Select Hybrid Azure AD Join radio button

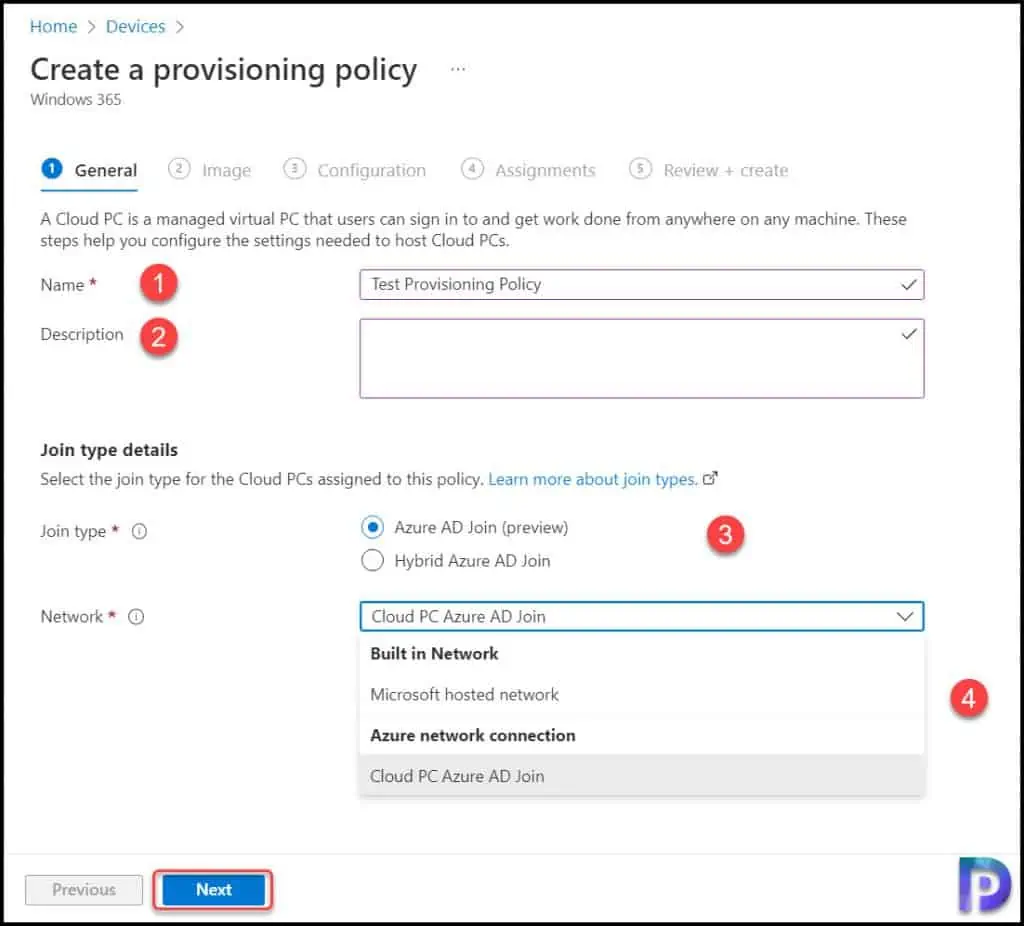coord(372,560)
